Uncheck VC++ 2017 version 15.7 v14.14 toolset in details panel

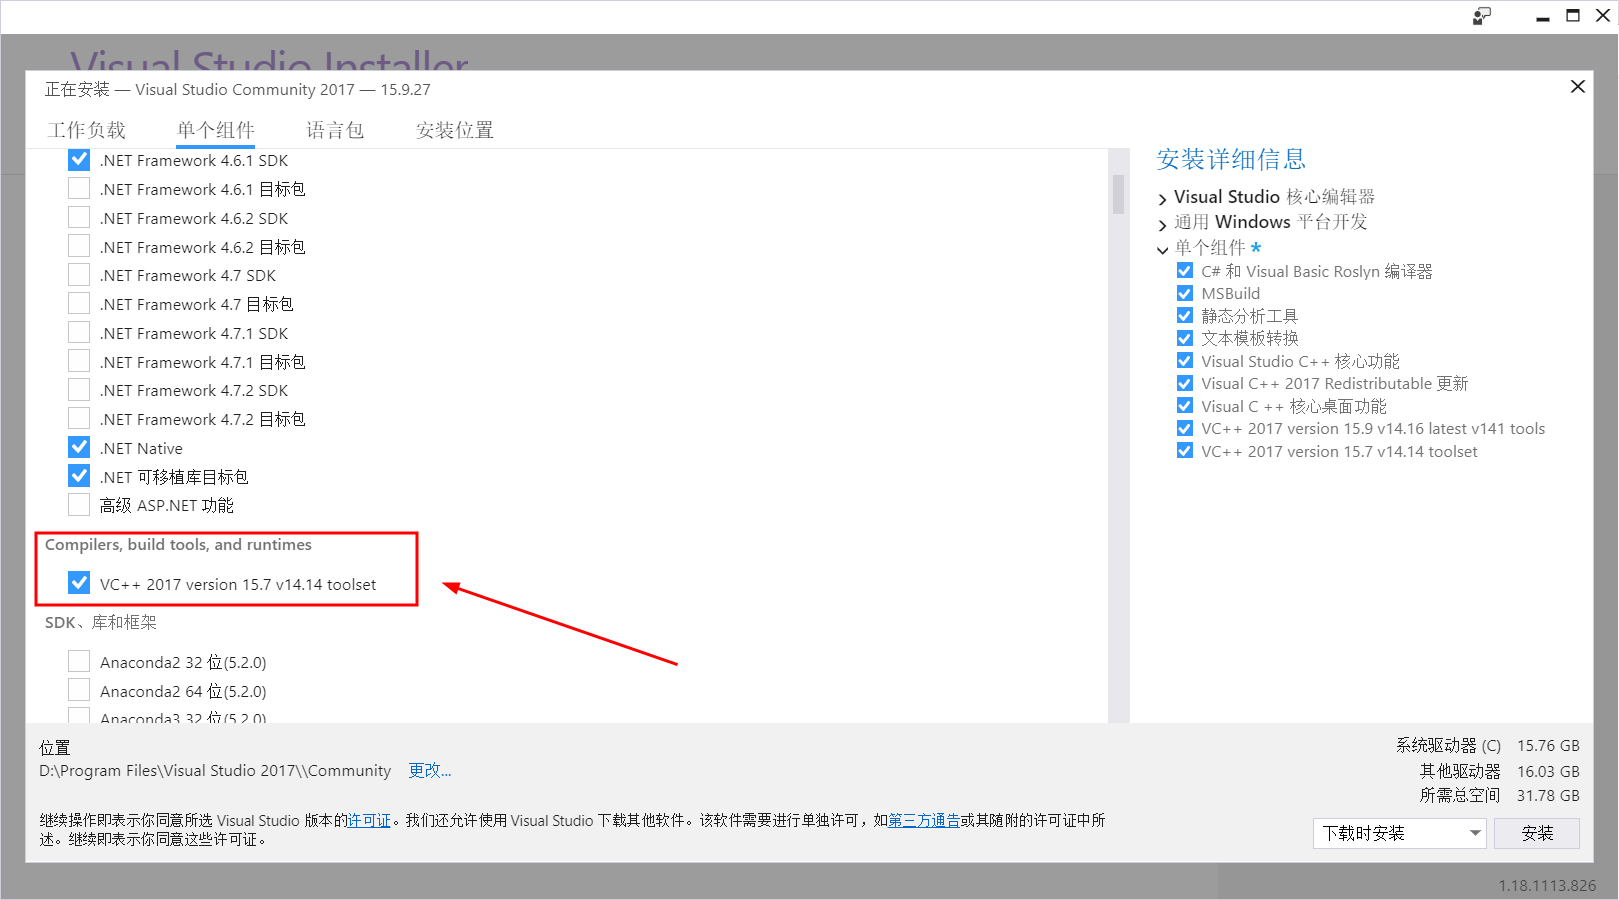click(x=1185, y=451)
